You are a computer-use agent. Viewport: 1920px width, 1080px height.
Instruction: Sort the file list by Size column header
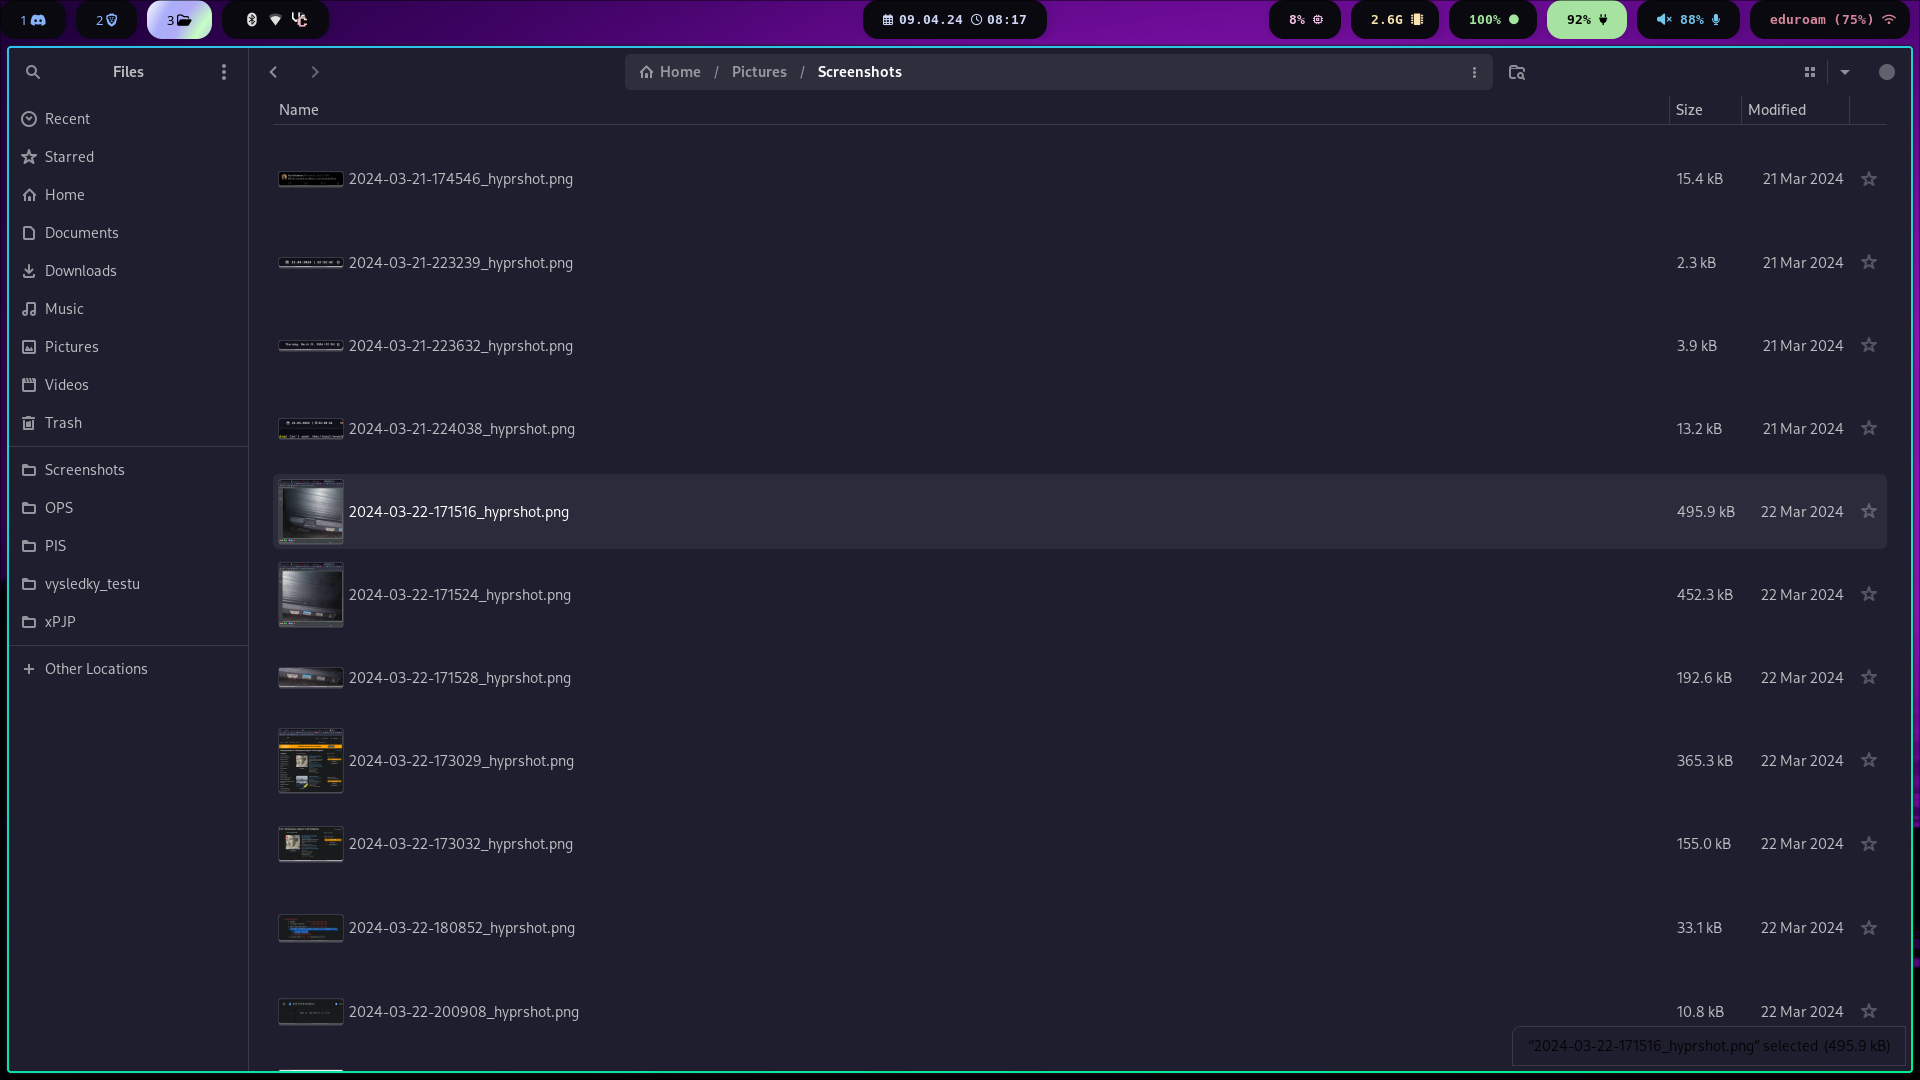1689,110
